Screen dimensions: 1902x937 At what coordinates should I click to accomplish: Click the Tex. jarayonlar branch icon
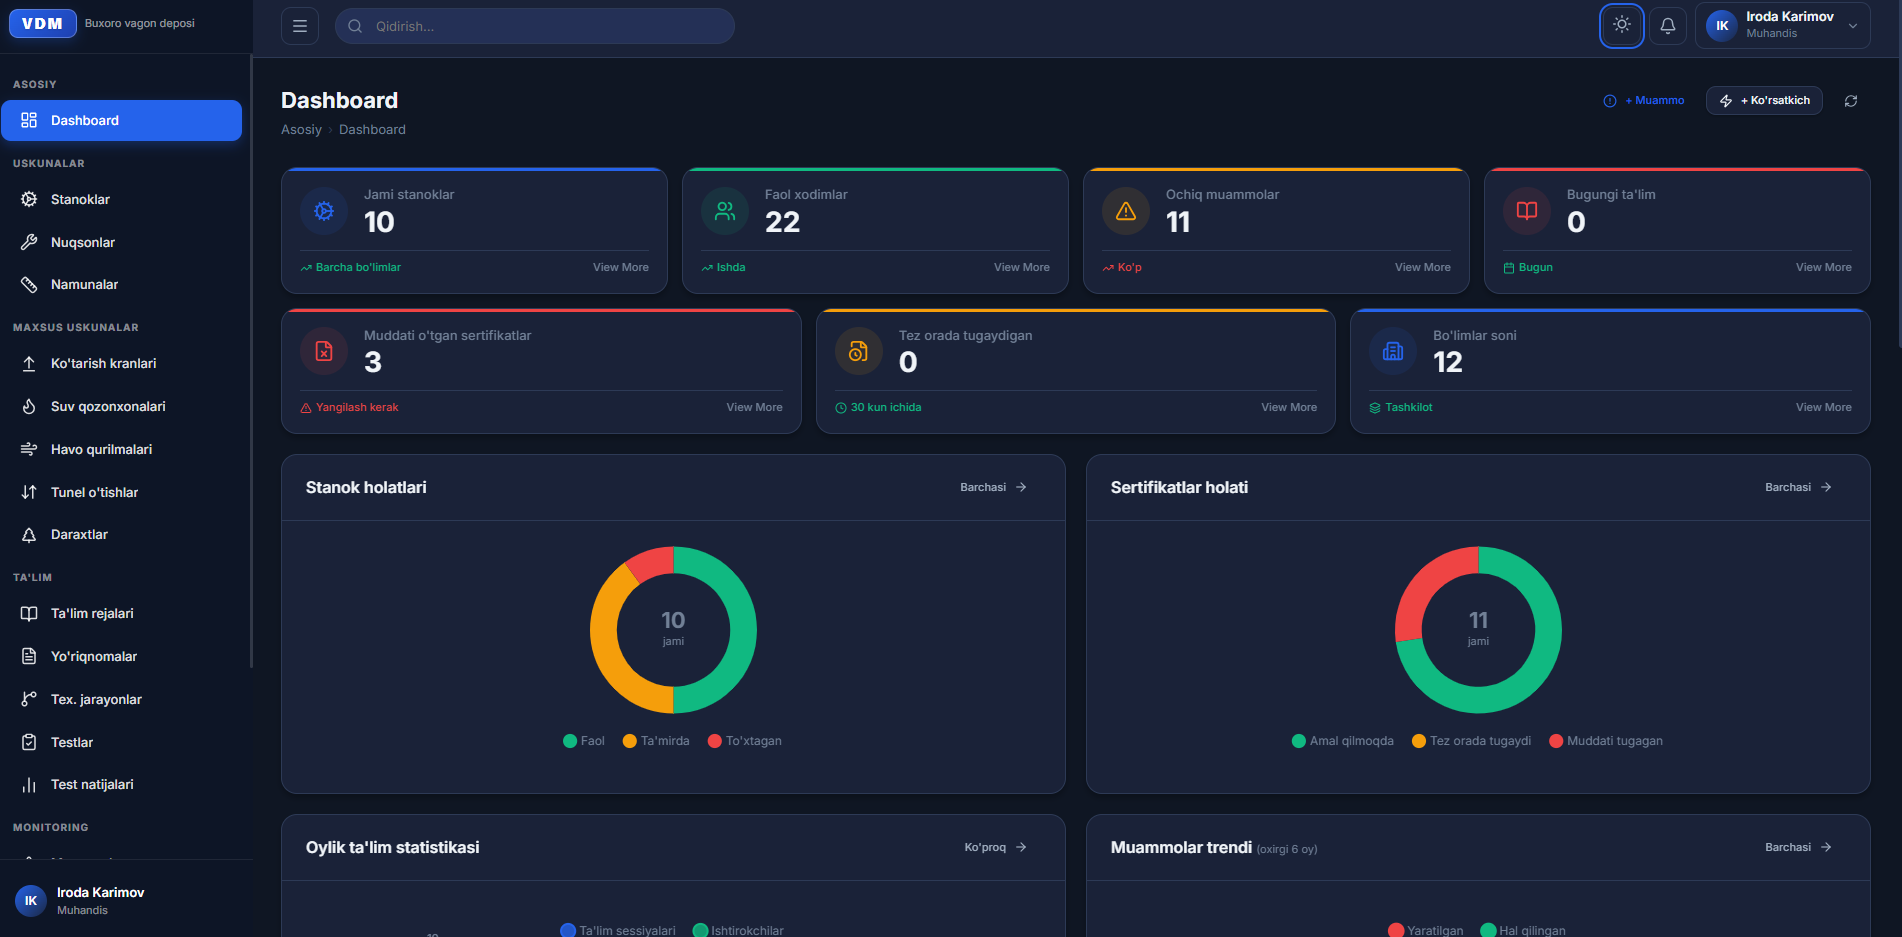tap(29, 699)
